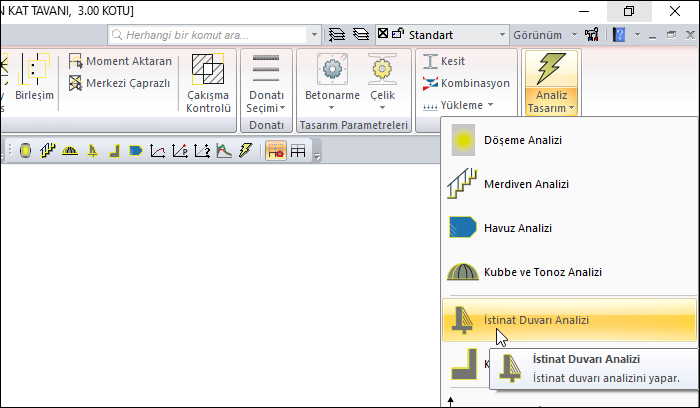Toggle the lock icon in the Standart box
700x408 pixels.
point(397,33)
